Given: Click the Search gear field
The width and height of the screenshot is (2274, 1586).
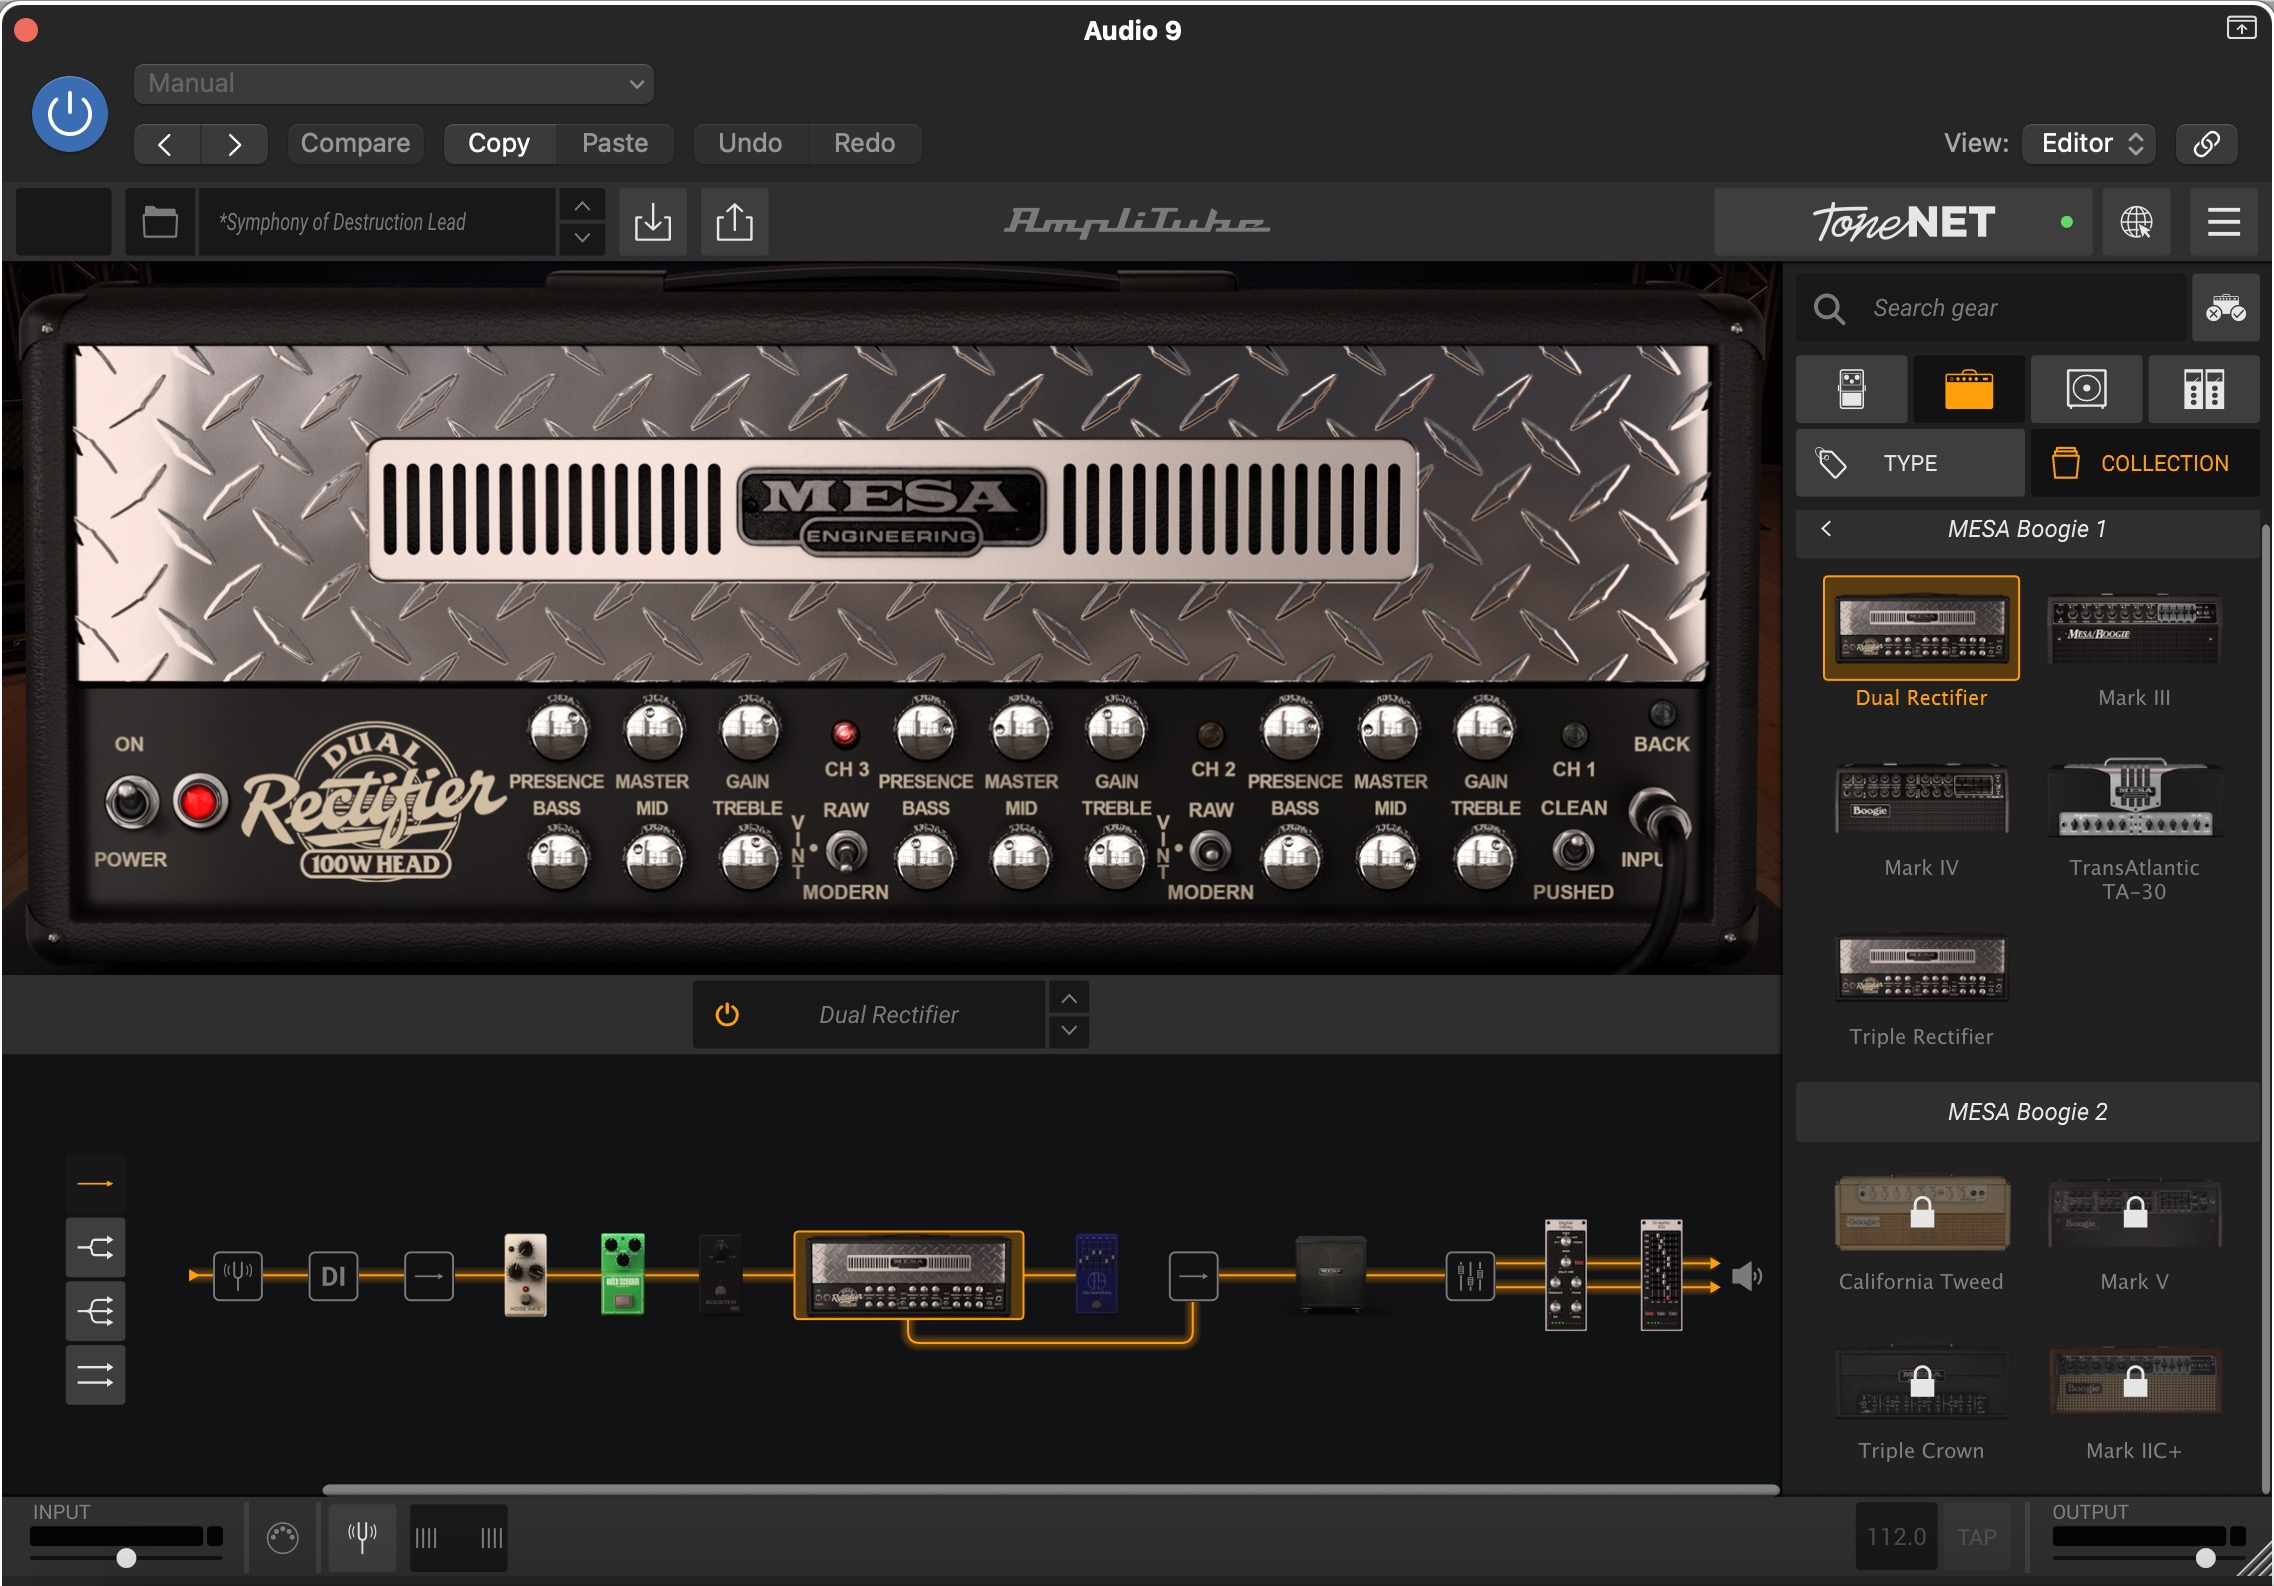Looking at the screenshot, I should pos(1990,308).
